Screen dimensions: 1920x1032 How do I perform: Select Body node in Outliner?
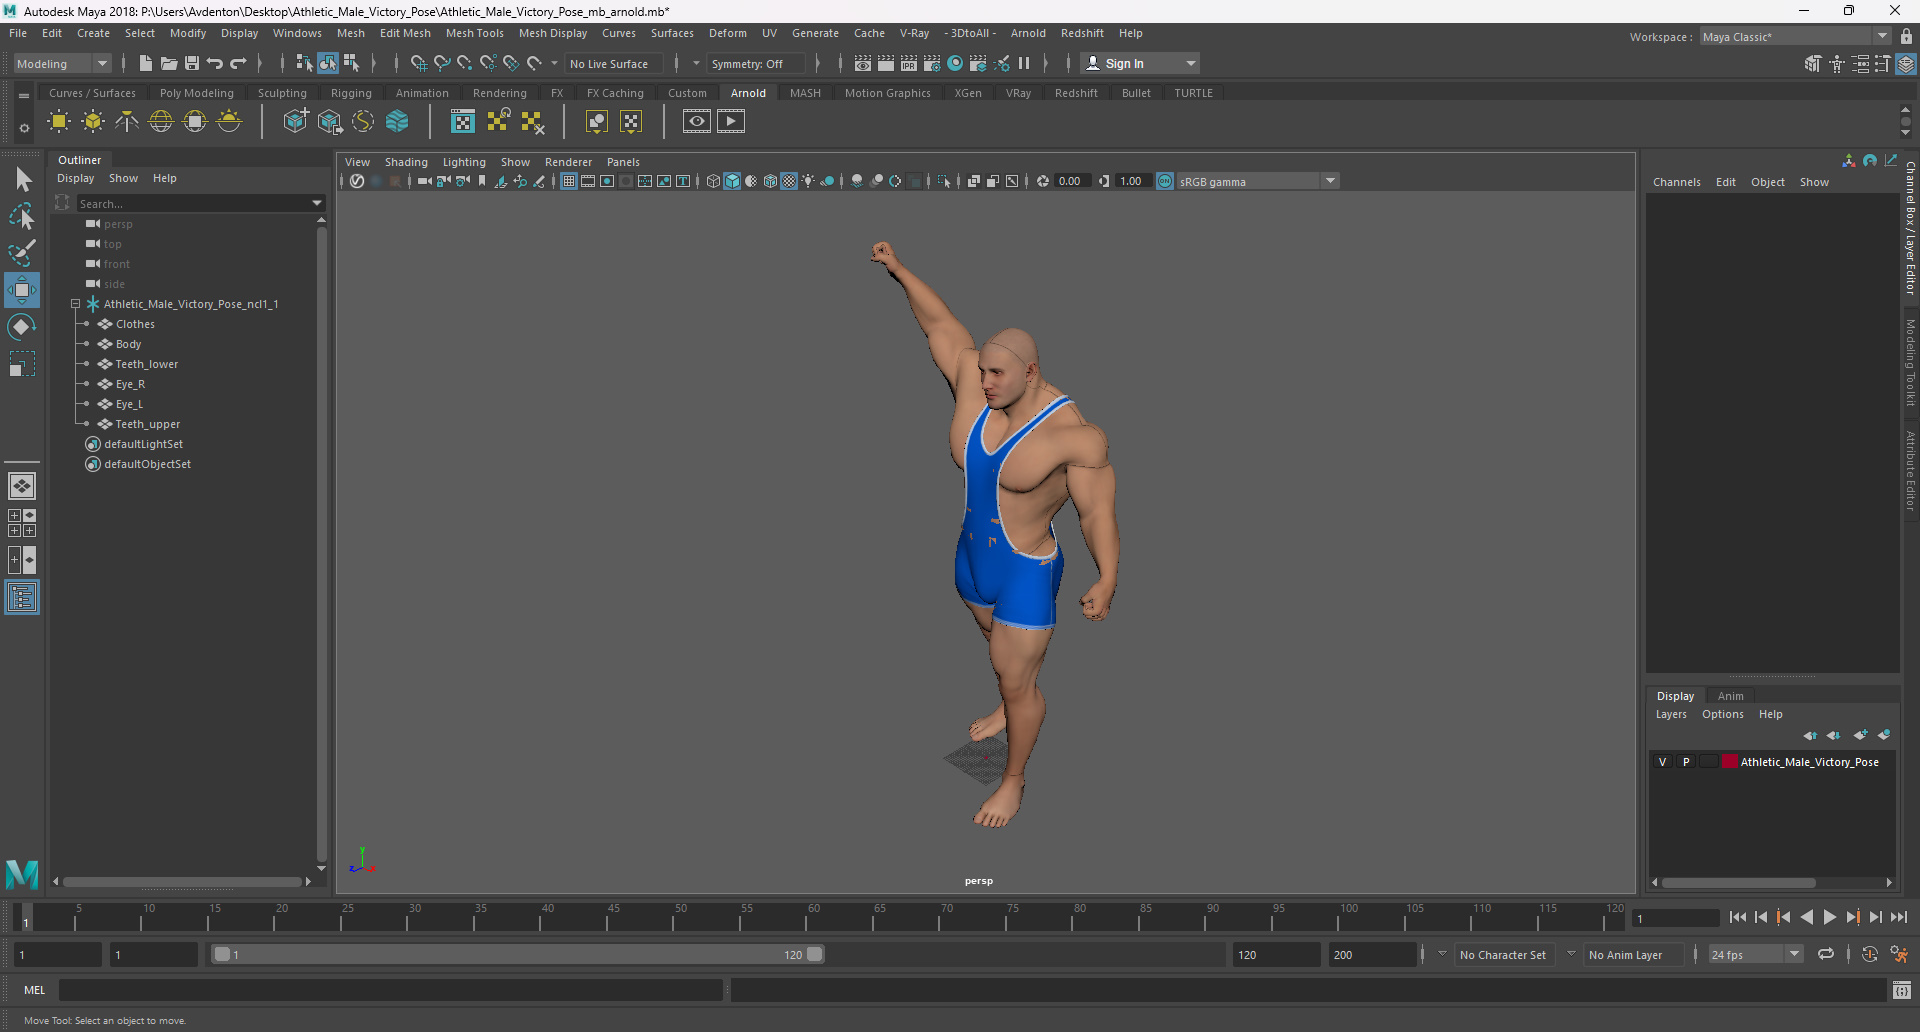(128, 344)
